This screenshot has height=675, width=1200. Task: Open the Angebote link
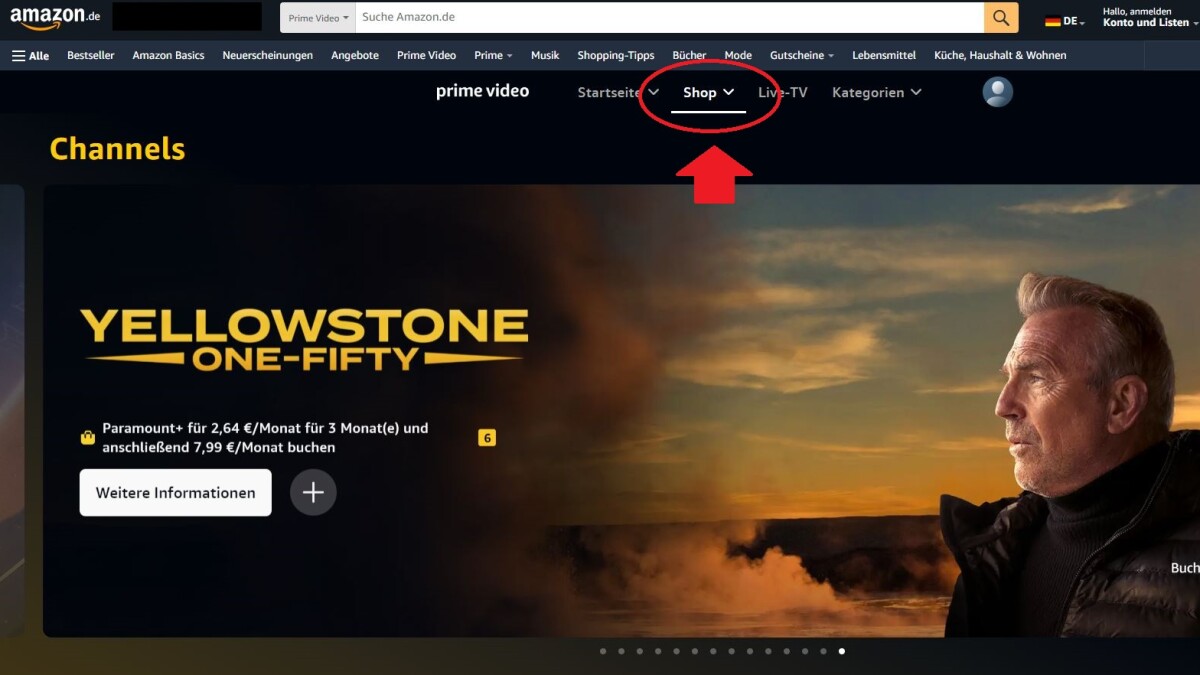(355, 56)
